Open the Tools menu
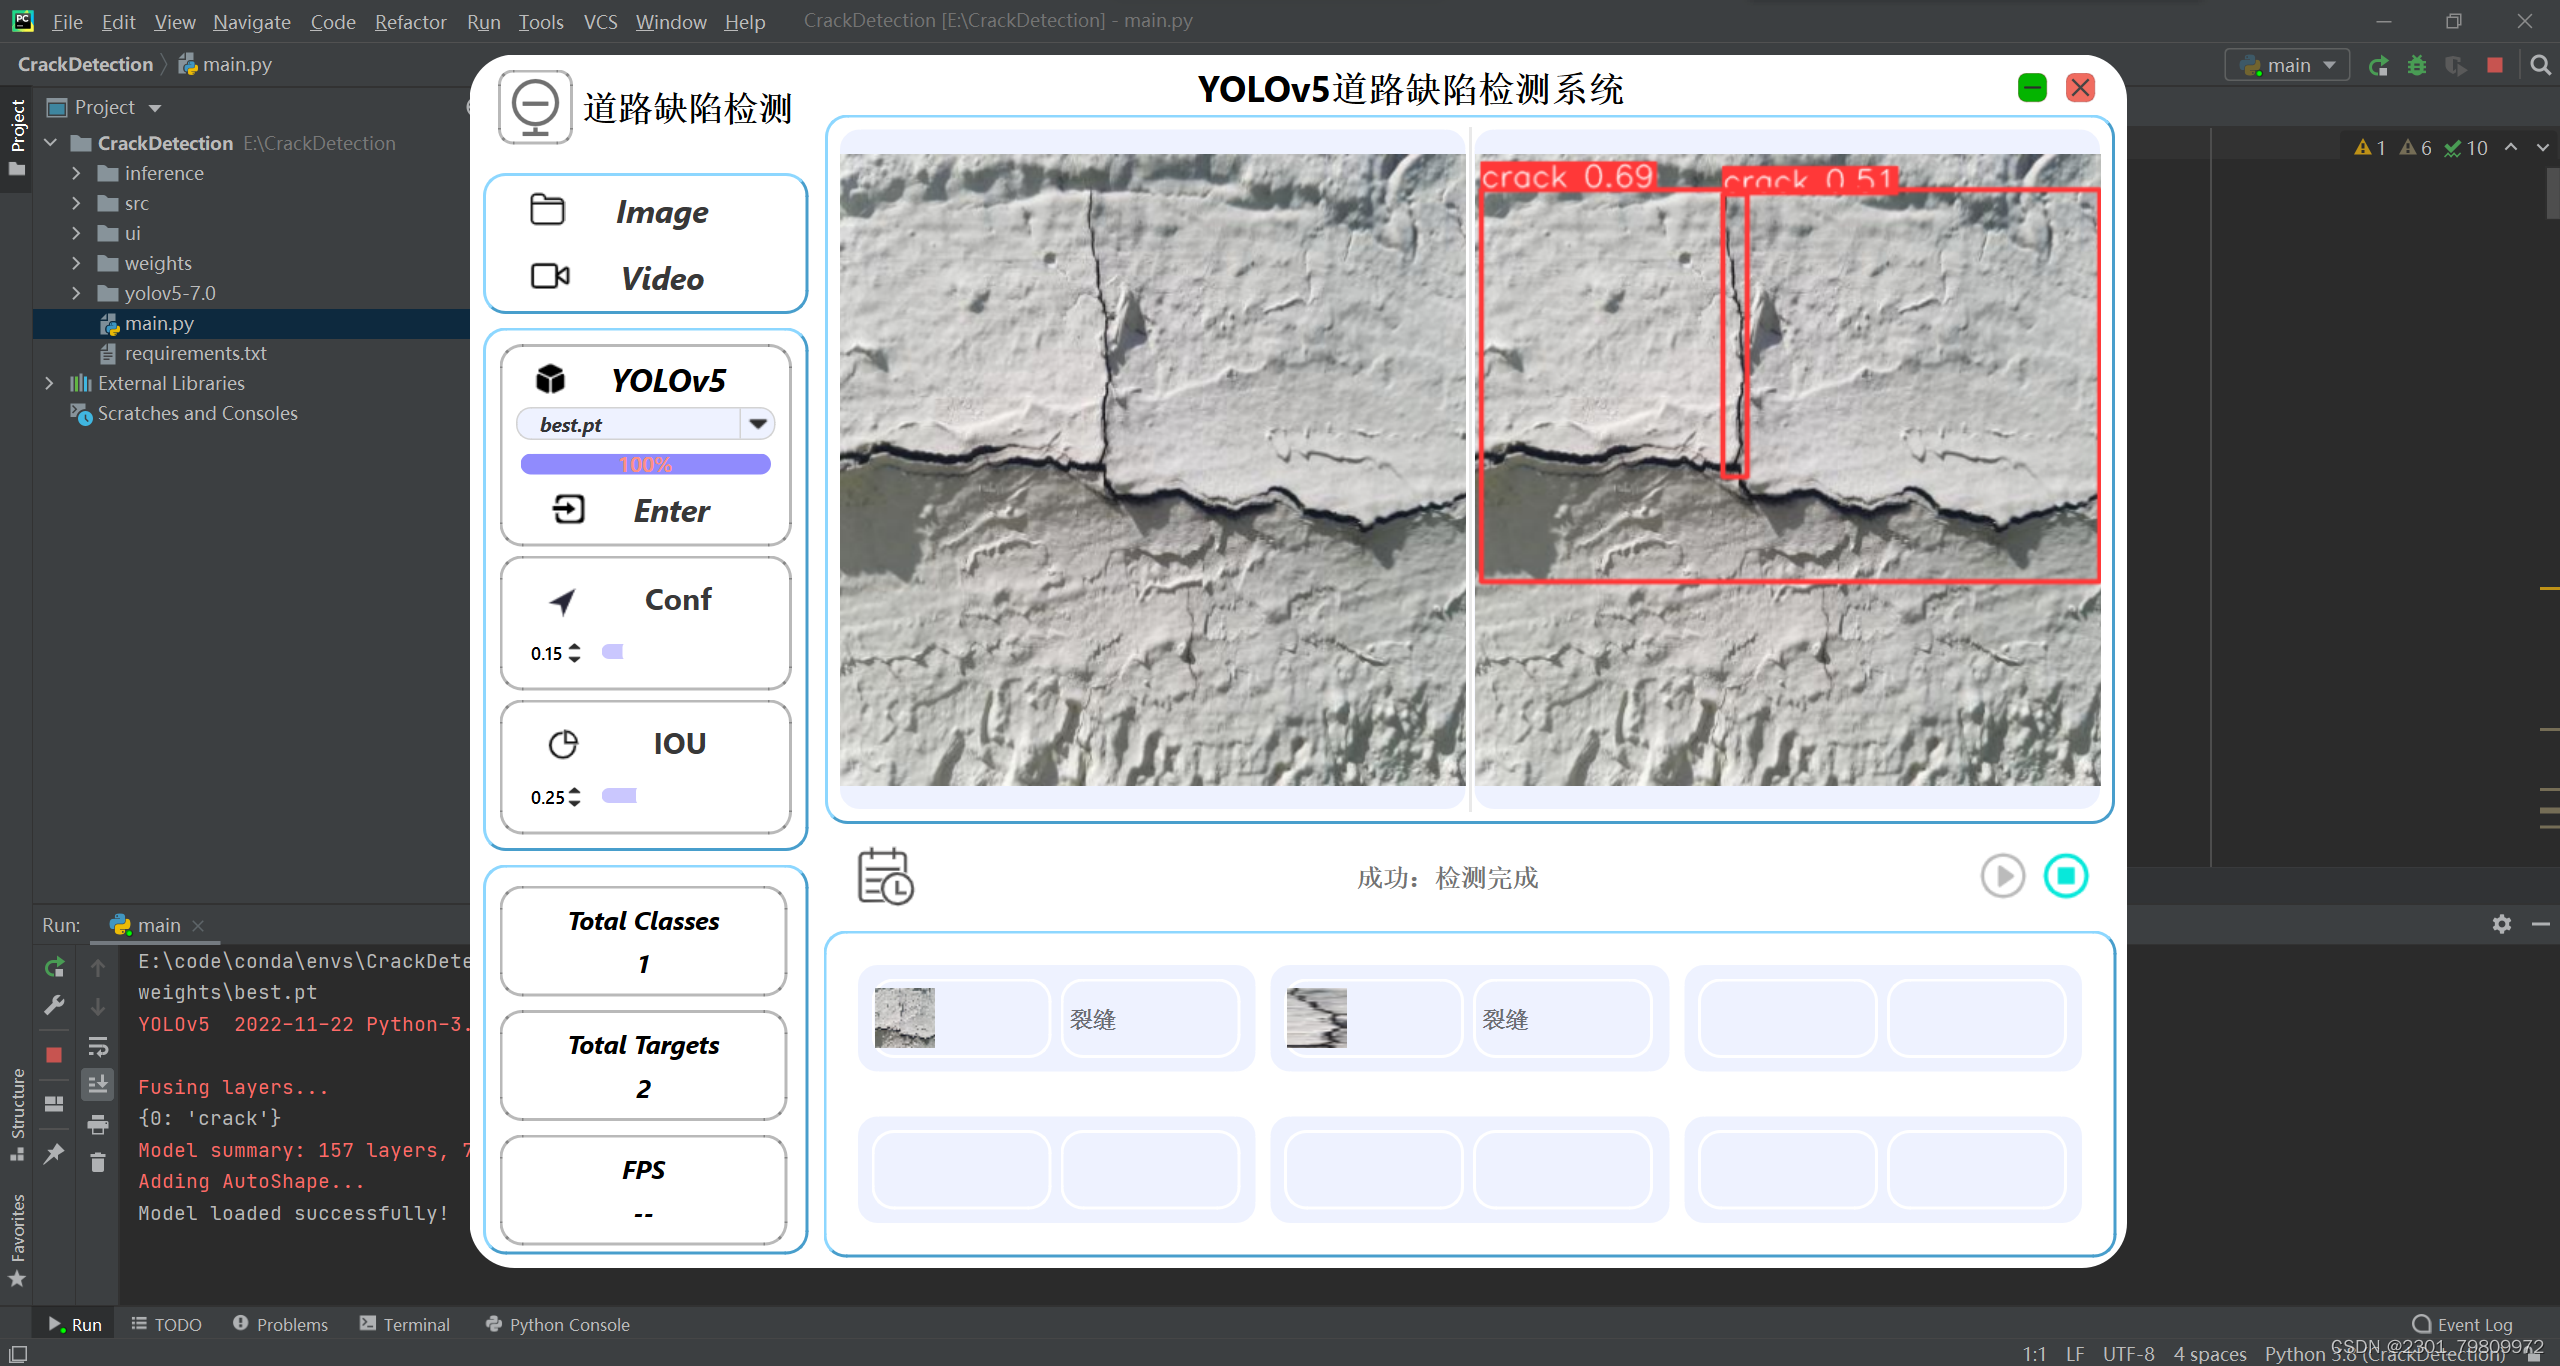 (x=540, y=21)
